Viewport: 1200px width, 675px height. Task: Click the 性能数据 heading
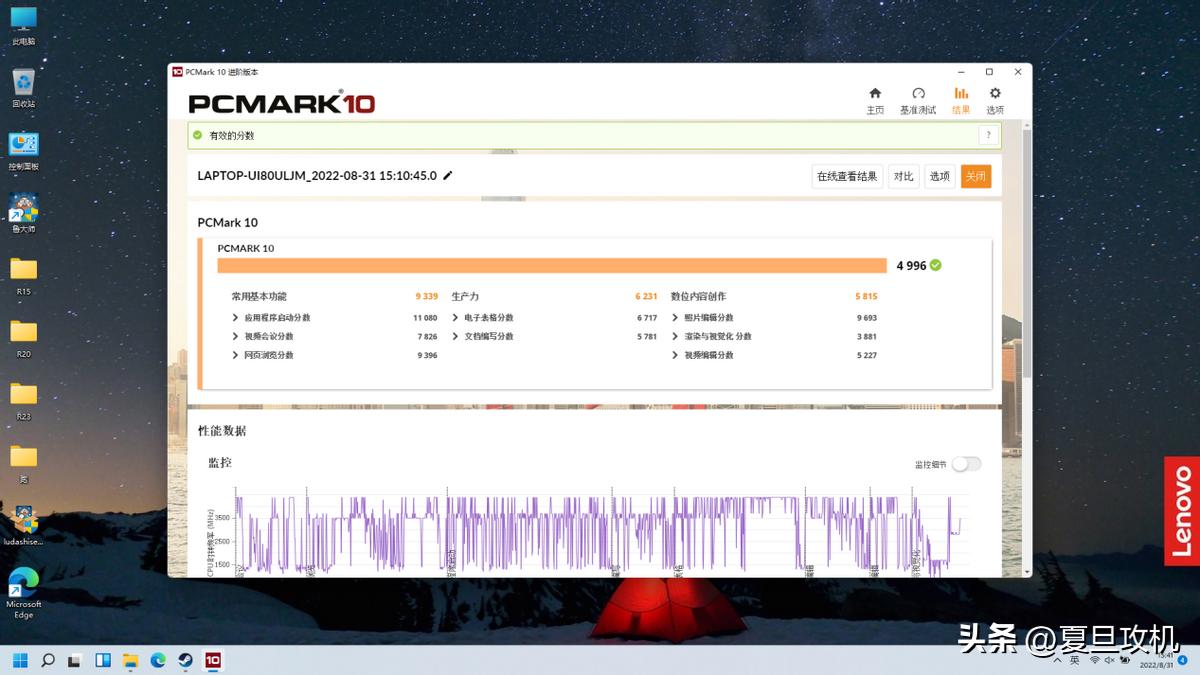click(222, 431)
